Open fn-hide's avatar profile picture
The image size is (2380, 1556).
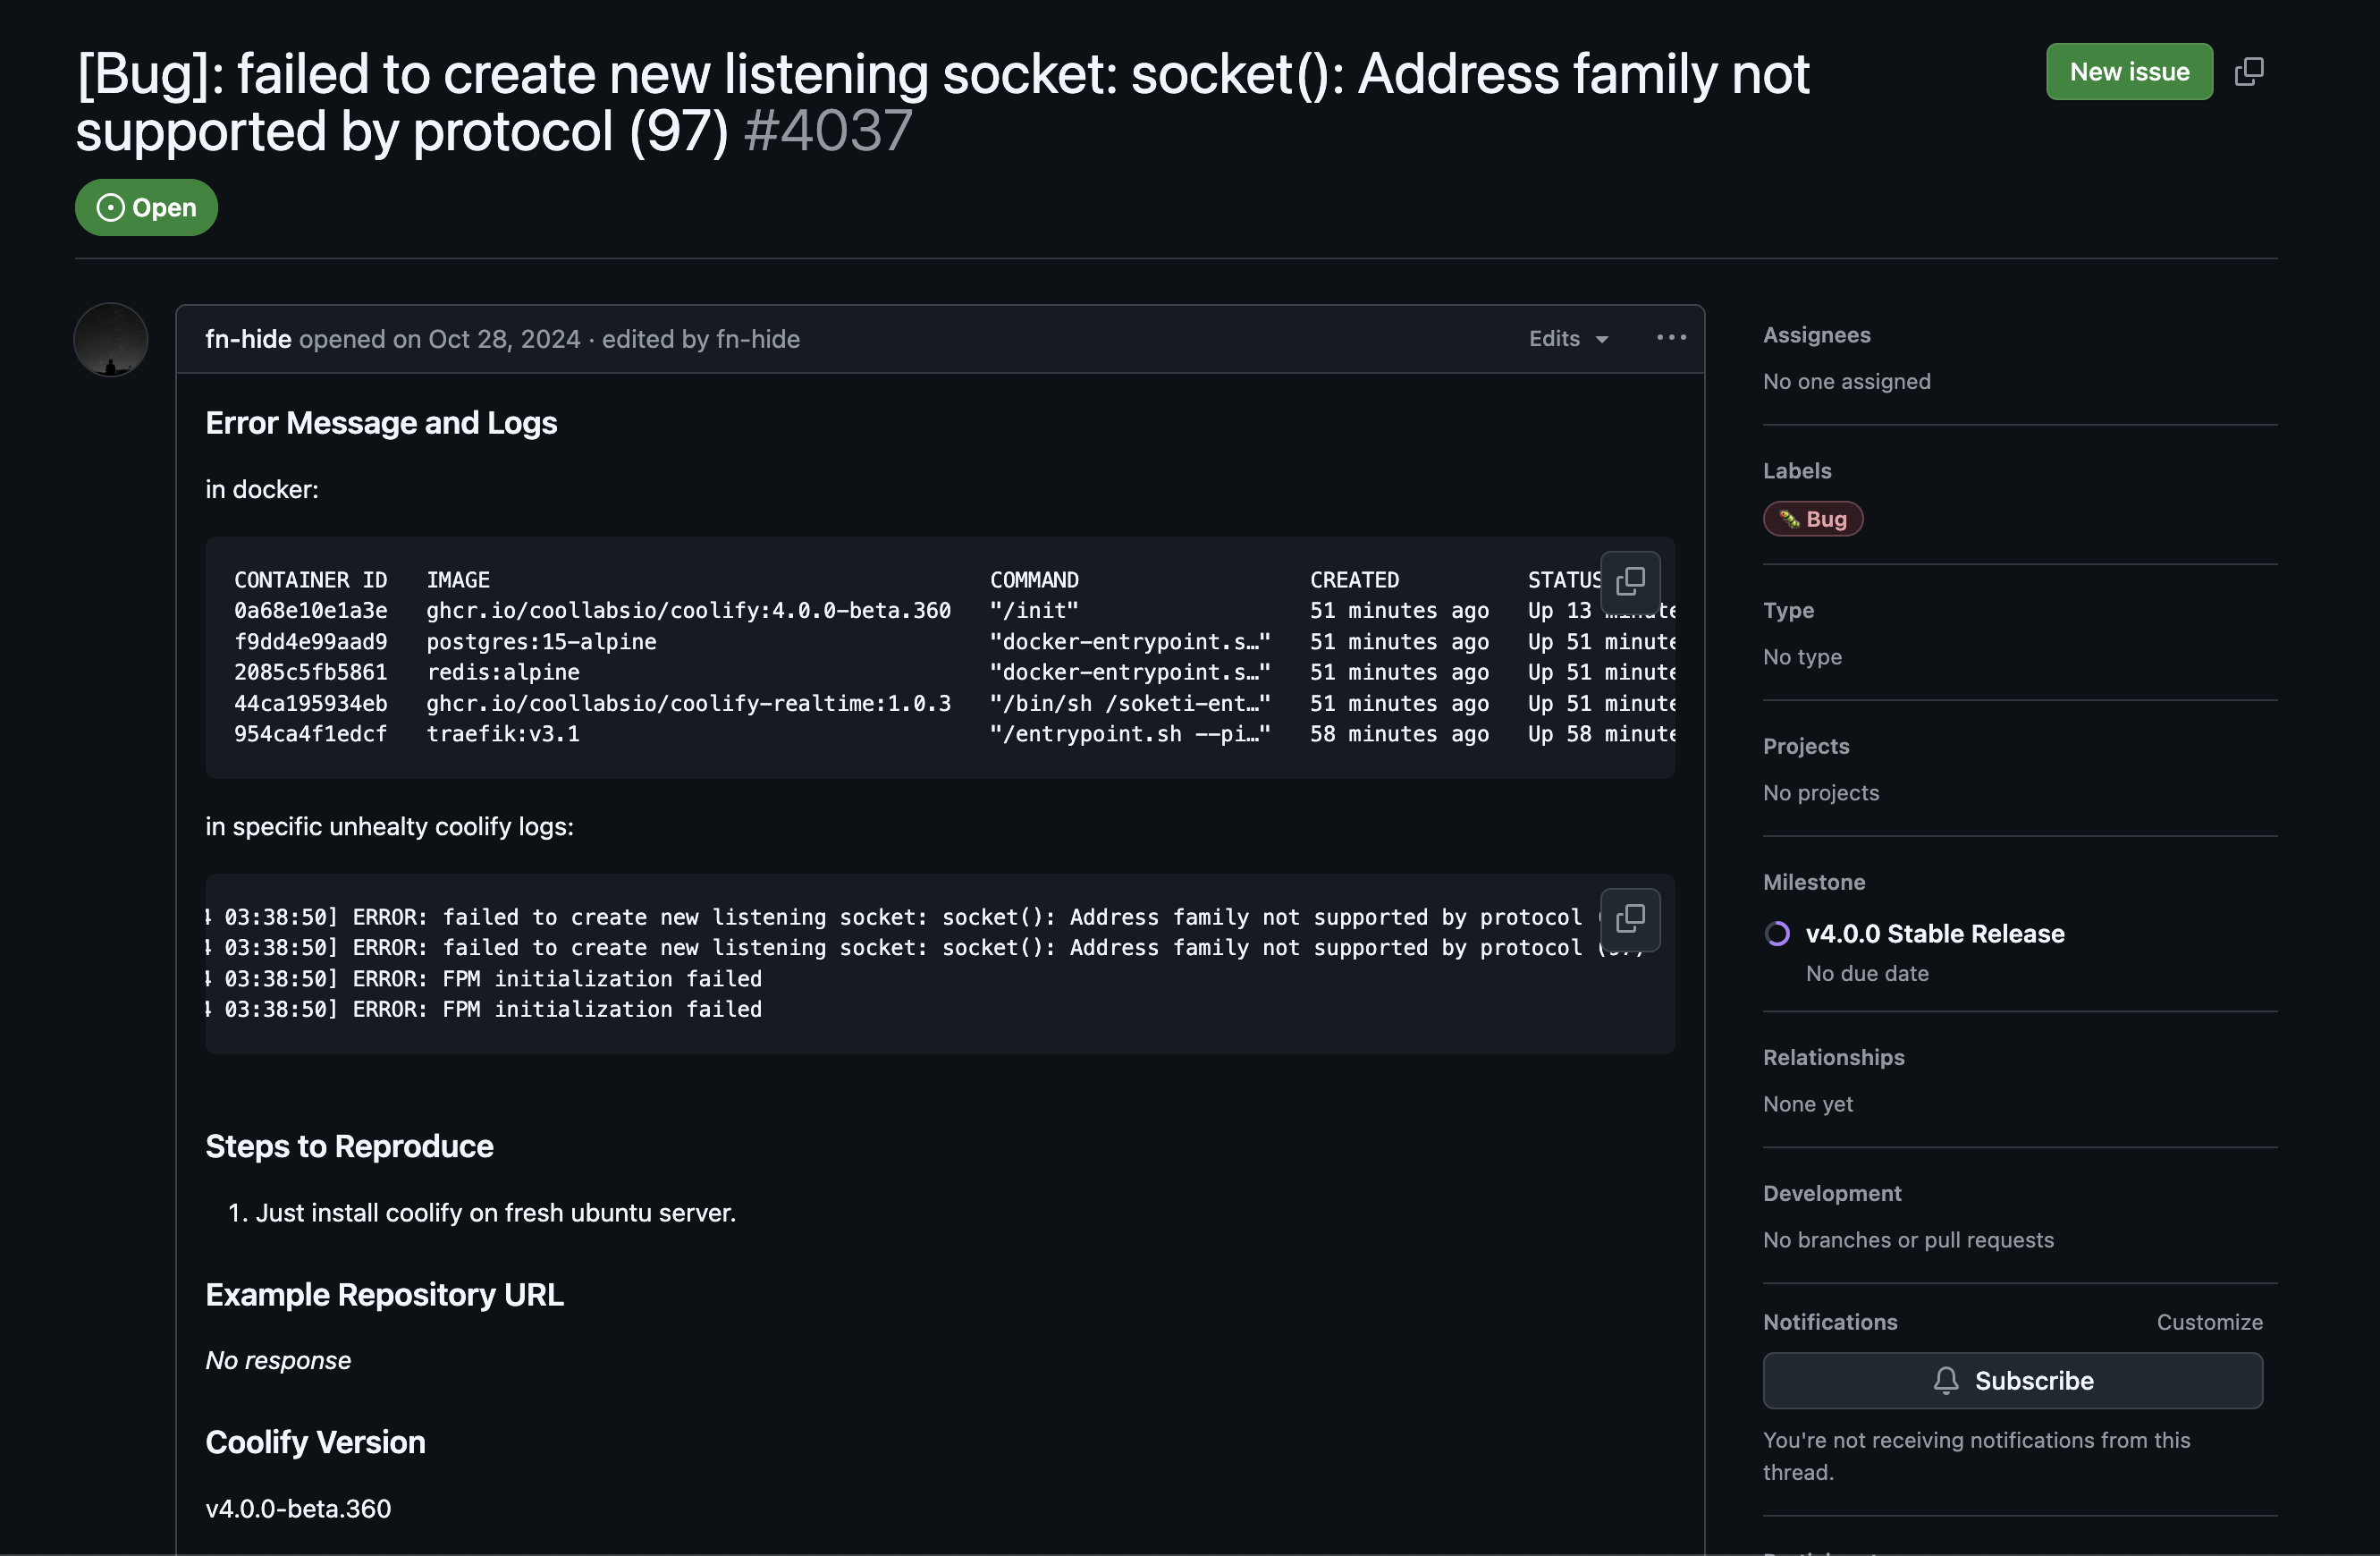point(111,340)
